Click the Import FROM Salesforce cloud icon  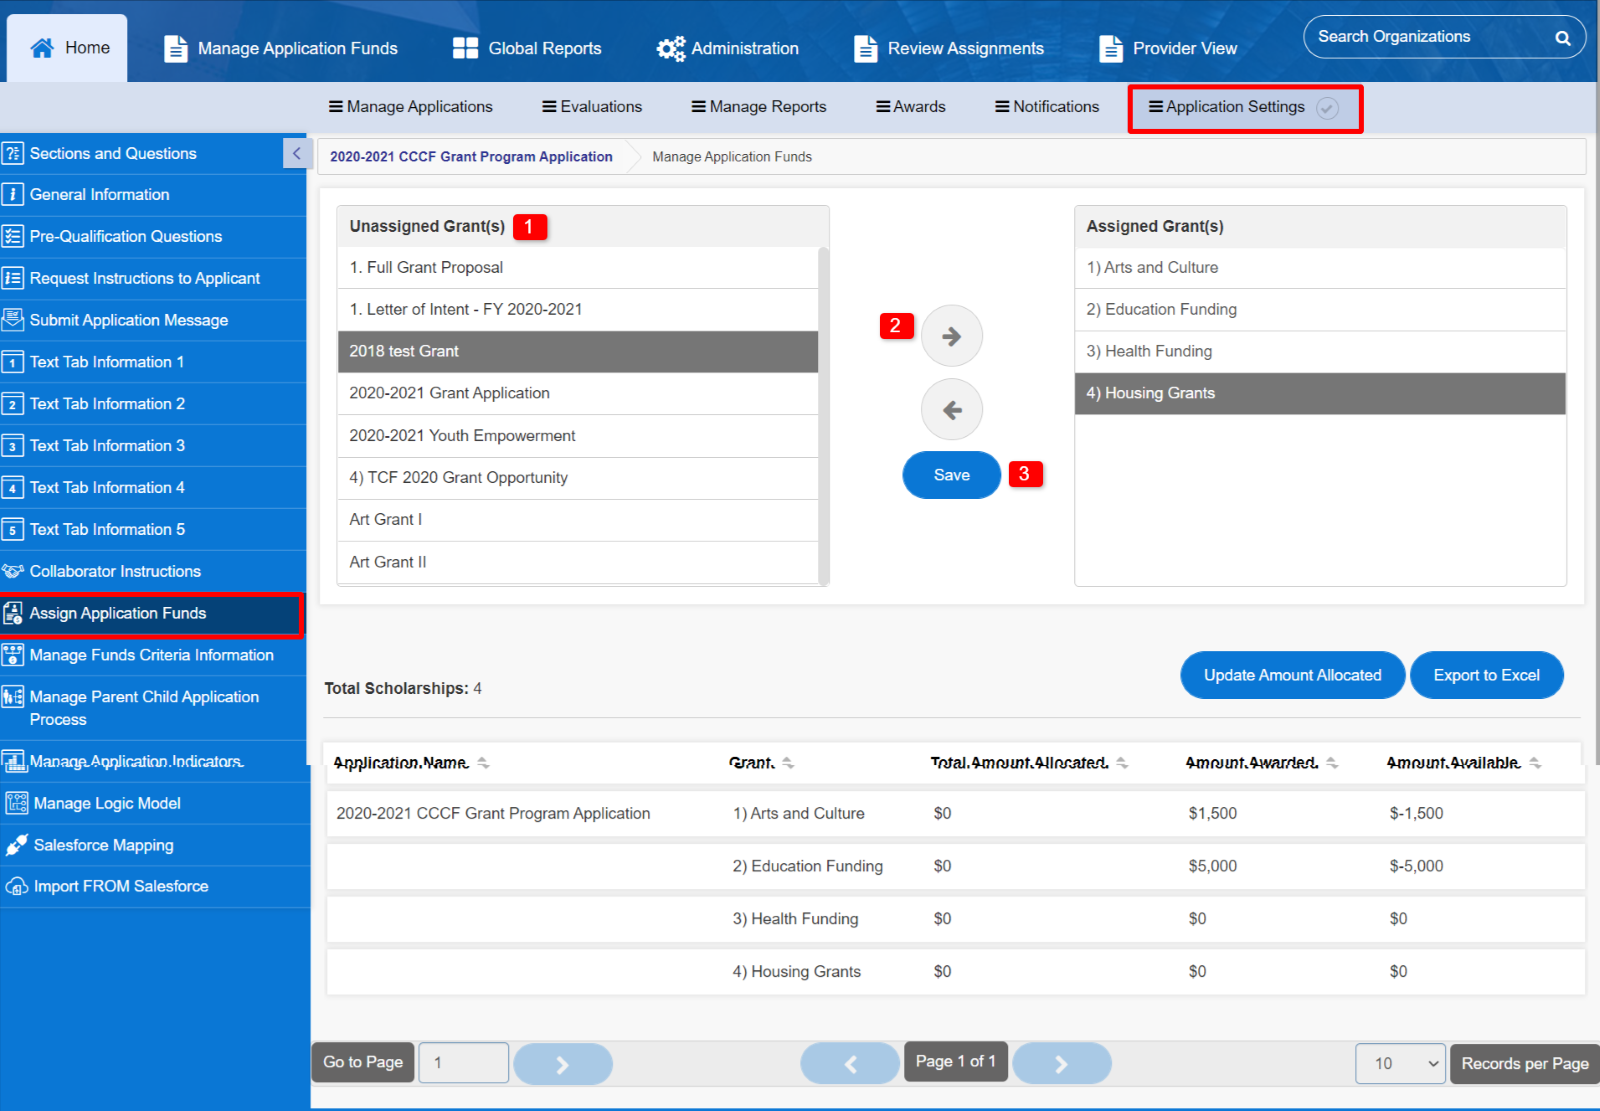(16, 887)
